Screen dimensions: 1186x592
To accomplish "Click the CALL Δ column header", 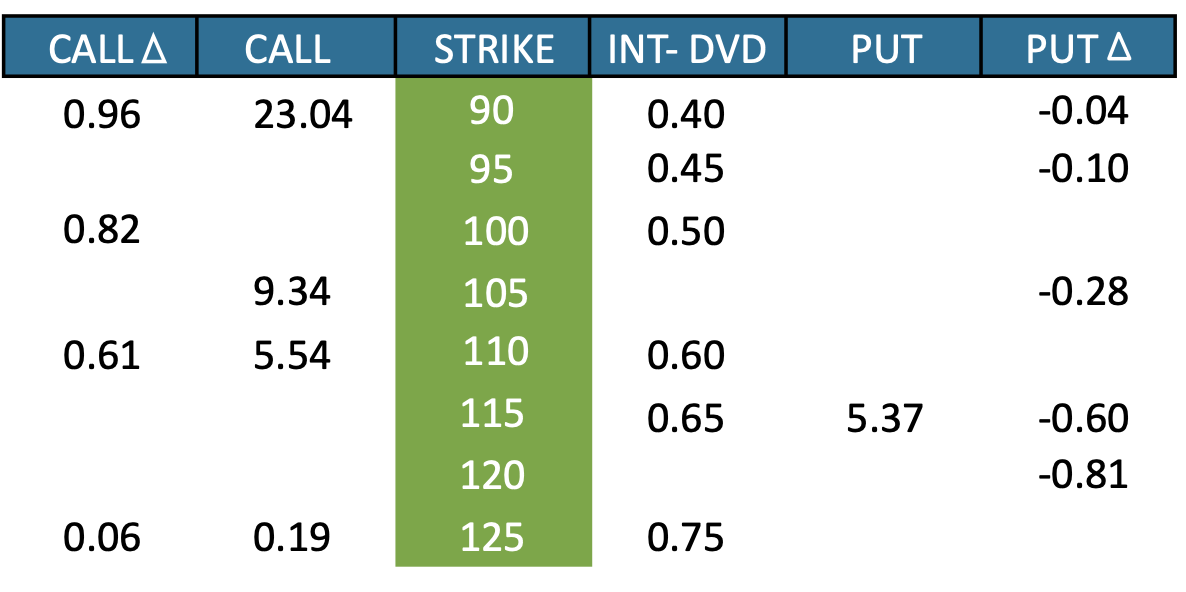I will 100,46.
